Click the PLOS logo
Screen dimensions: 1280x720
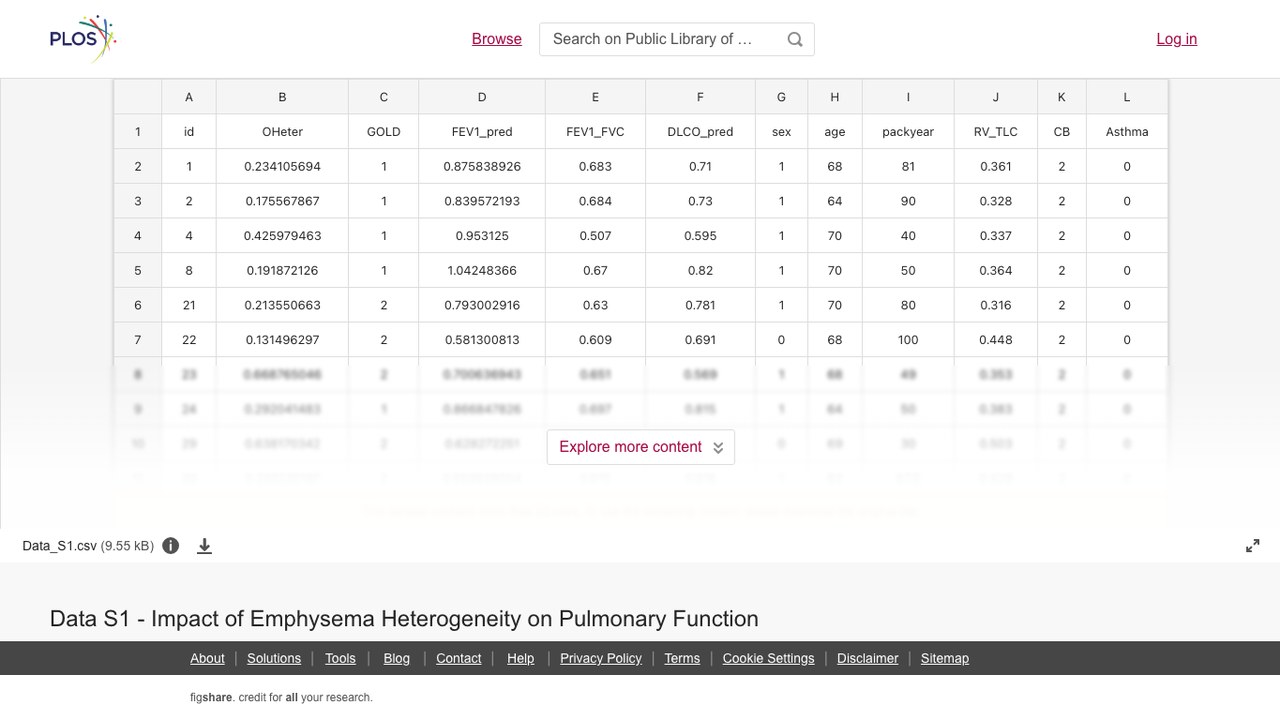tap(83, 39)
